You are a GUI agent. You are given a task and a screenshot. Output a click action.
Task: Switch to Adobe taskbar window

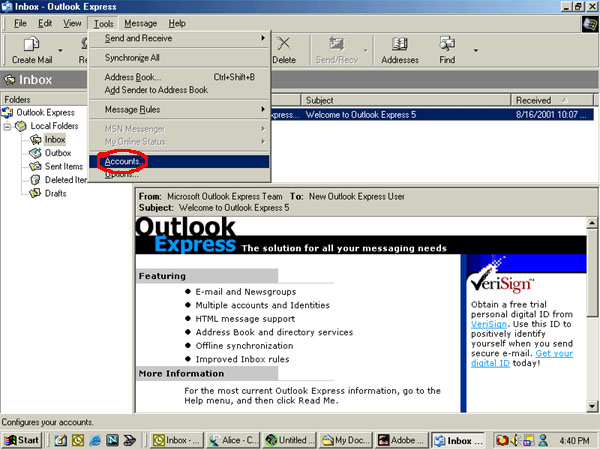pyautogui.click(x=402, y=440)
